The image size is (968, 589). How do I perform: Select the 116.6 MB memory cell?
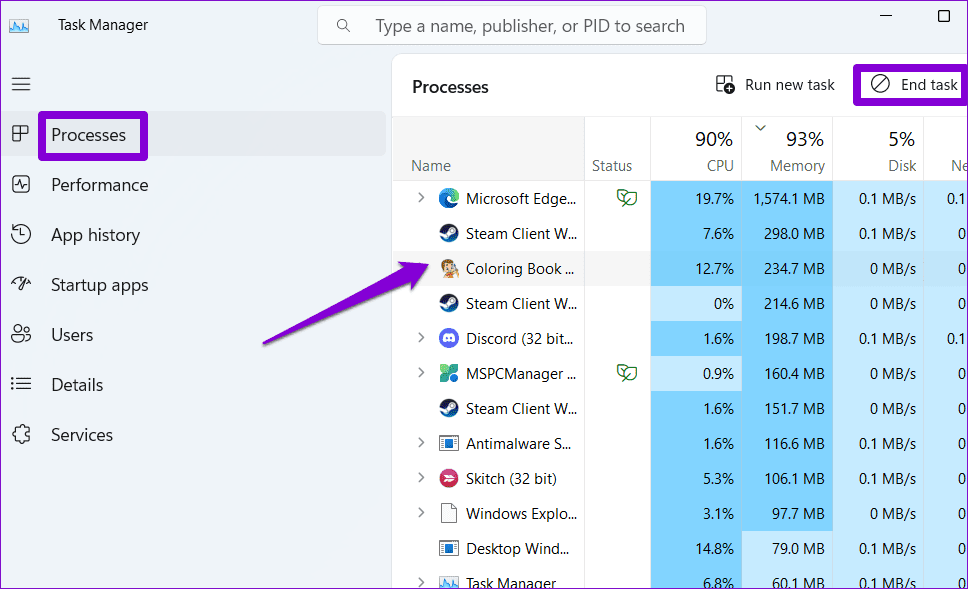787,443
